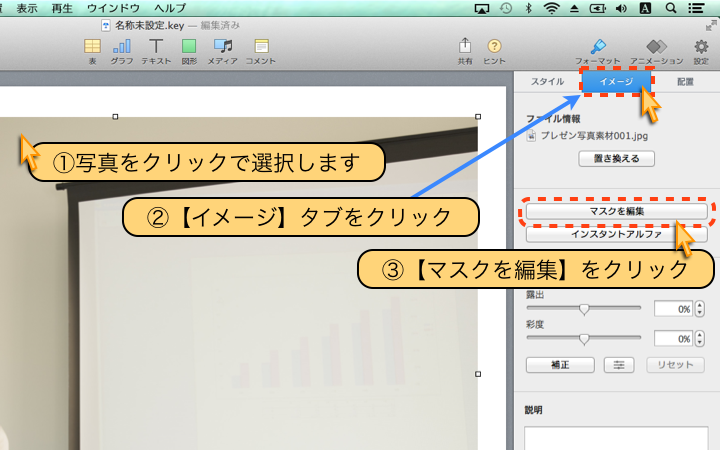Viewport: 720px width, 450px height.
Task: Switch to the 配置 tab
Action: coord(685,82)
